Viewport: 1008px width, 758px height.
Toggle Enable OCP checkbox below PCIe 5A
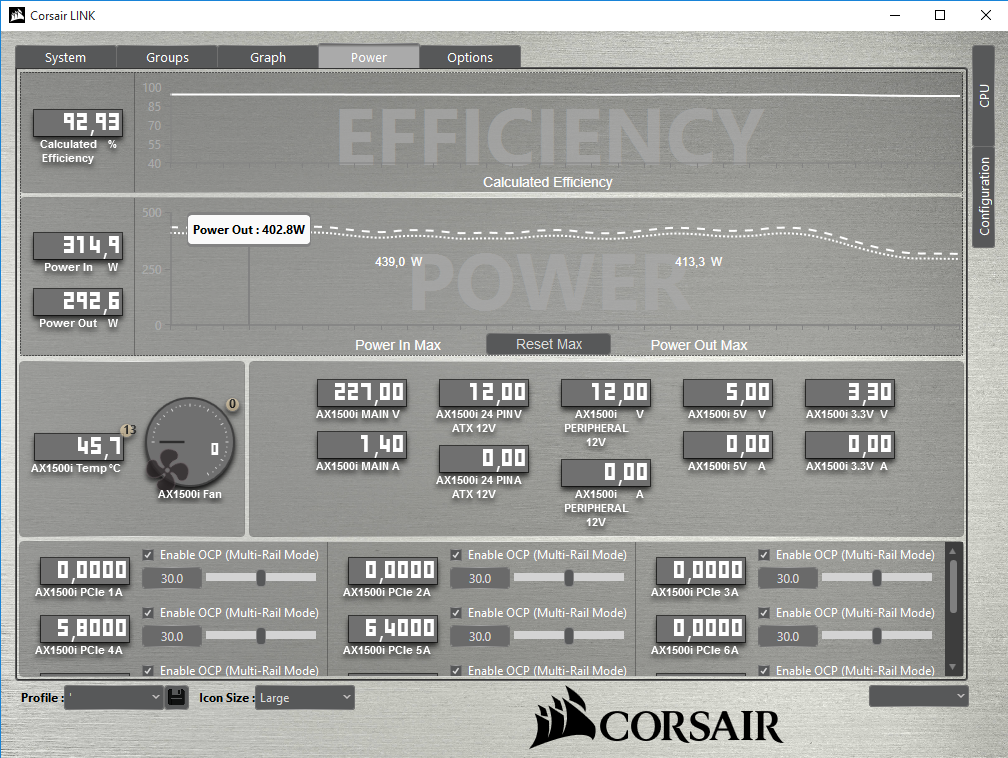click(x=456, y=671)
